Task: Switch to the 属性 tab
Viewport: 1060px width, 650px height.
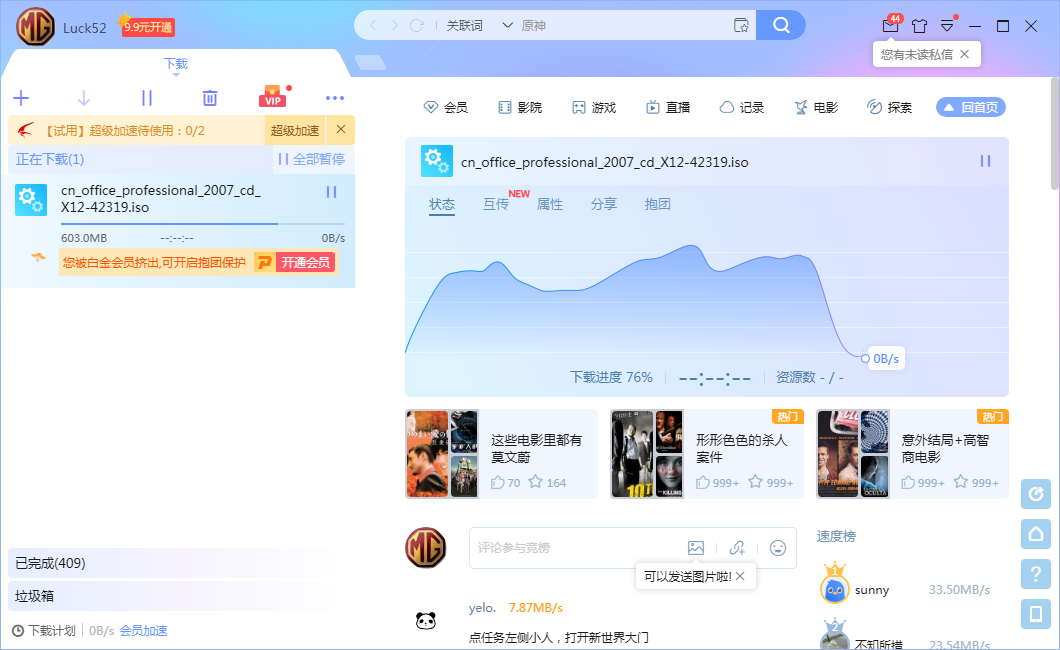Action: click(x=550, y=204)
